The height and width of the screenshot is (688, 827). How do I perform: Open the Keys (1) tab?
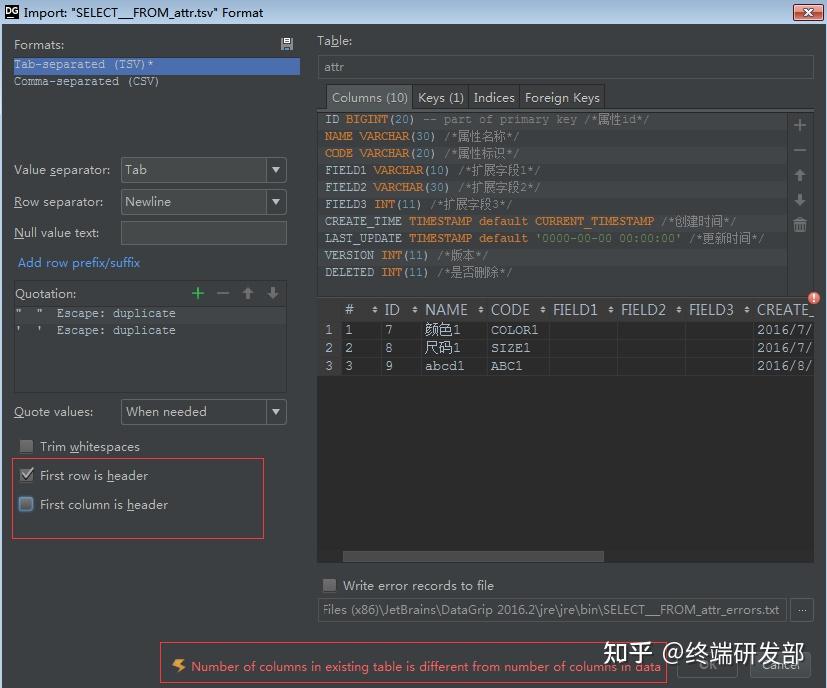point(439,97)
